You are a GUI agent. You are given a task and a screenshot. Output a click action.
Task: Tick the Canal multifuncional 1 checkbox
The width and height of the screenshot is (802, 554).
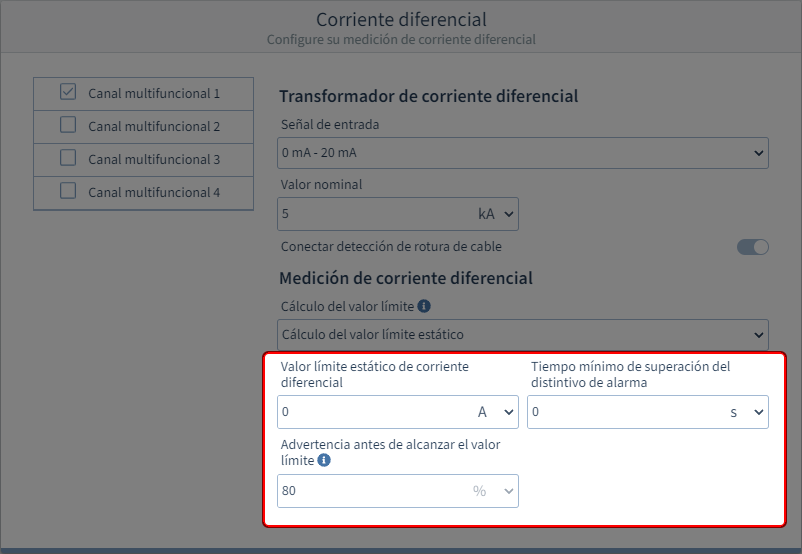[68, 92]
